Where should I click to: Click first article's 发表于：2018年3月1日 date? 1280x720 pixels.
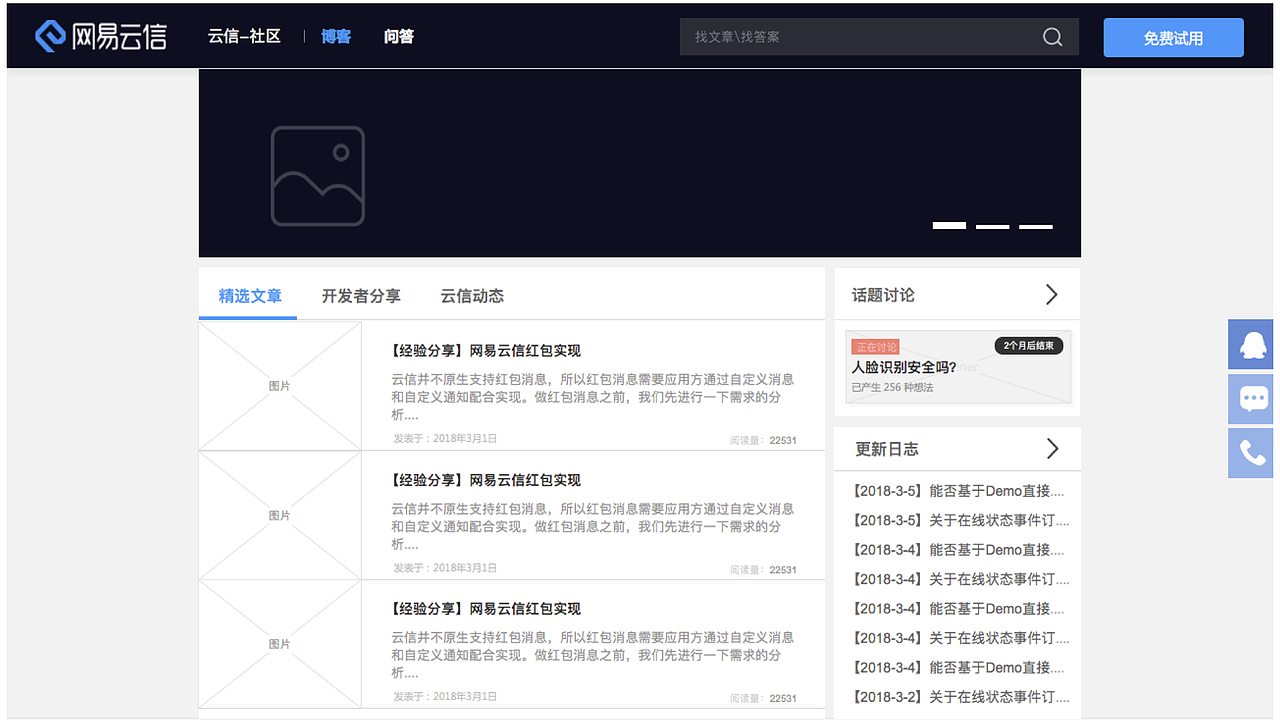(x=445, y=439)
